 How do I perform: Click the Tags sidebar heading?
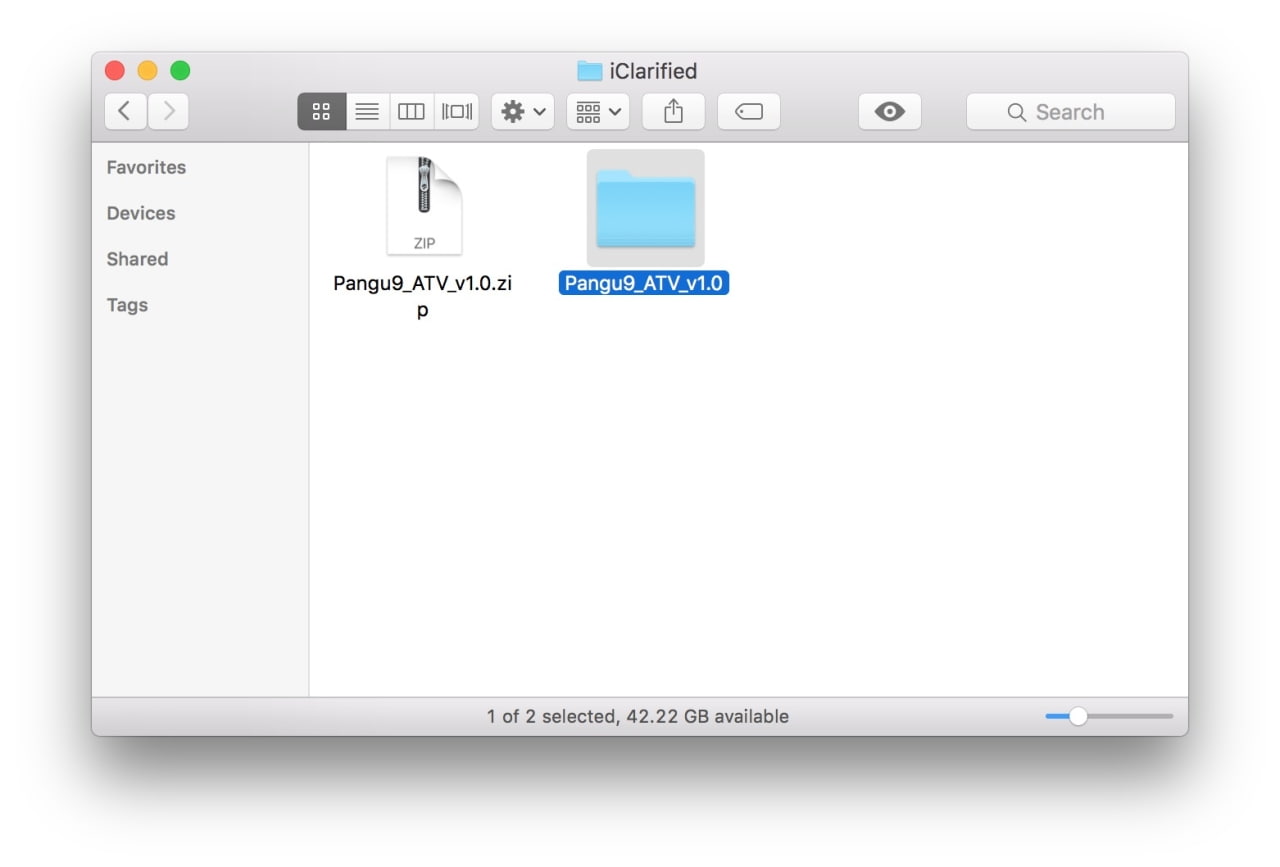(x=127, y=305)
